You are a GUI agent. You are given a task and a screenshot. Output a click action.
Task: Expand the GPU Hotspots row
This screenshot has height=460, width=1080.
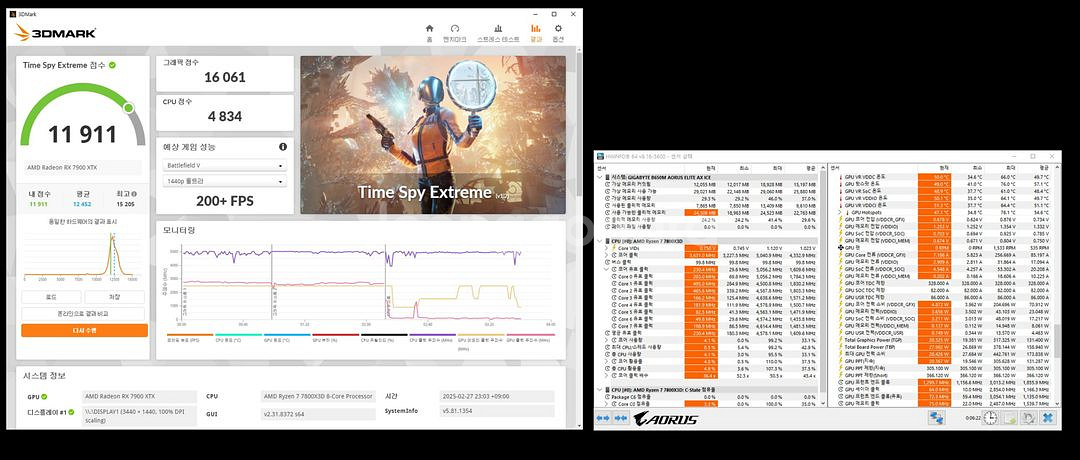[x=839, y=212]
